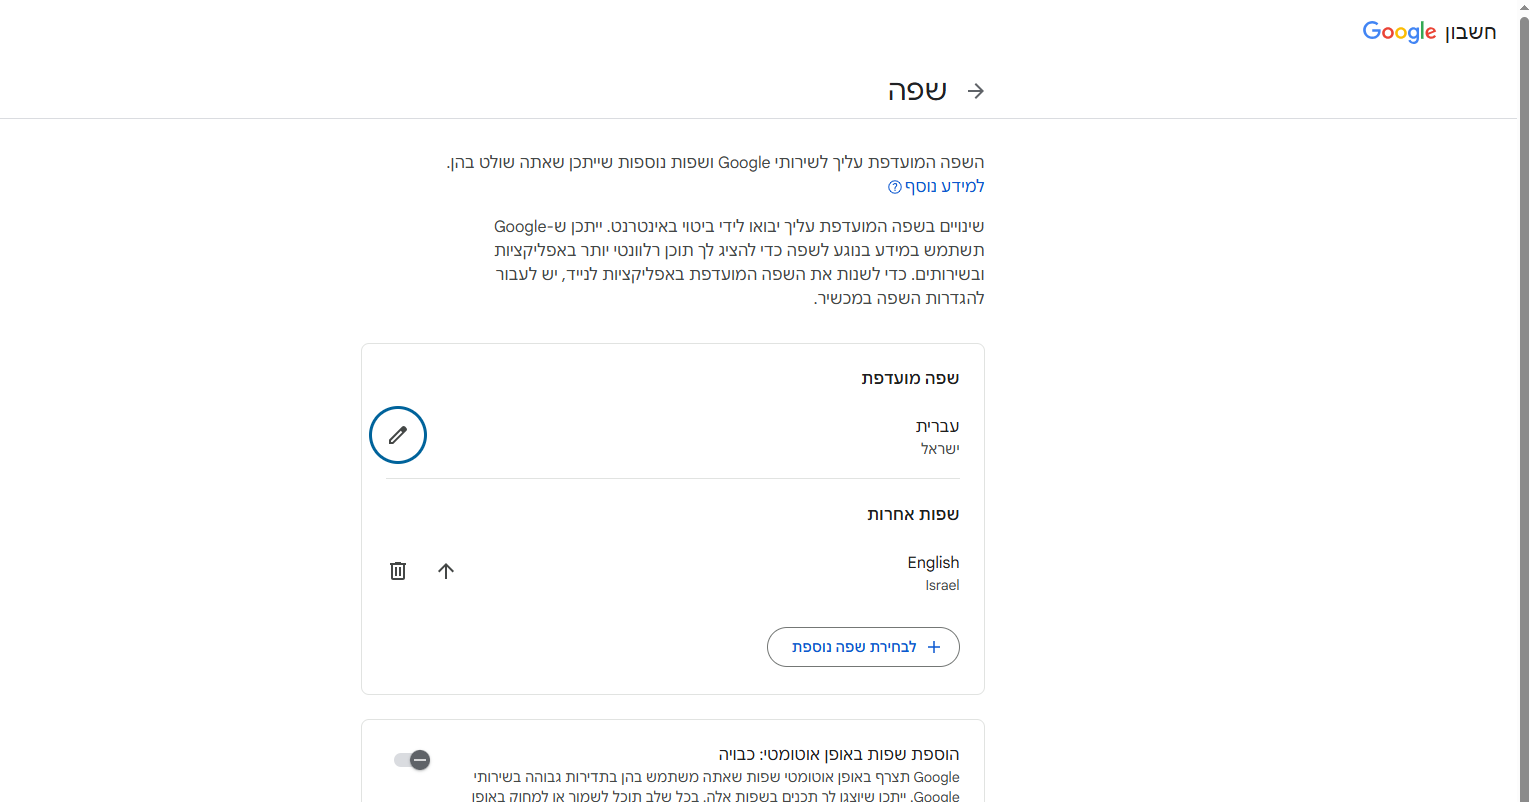Click the back arrow beside the שפה heading

tap(976, 91)
